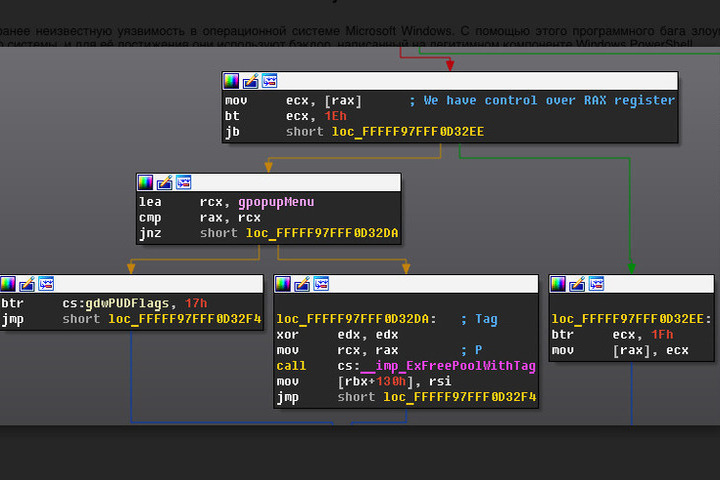Screen dimensions: 720x480
Task: Select the 'mov [rbx+130h], rsi' instruction
Action: click(x=364, y=381)
